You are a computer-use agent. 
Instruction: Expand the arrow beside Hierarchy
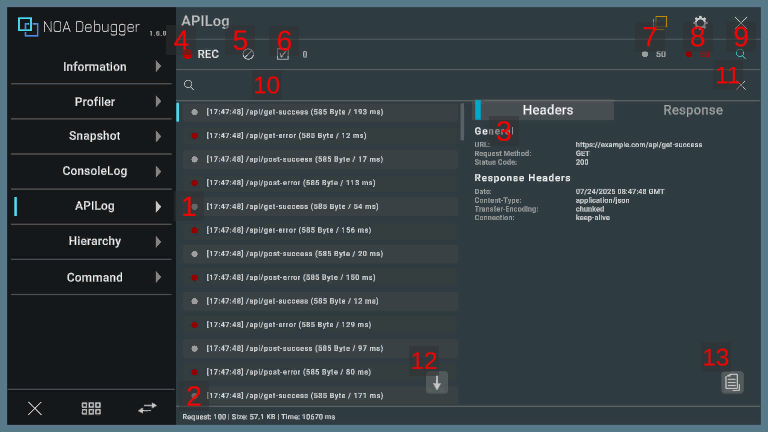point(158,241)
